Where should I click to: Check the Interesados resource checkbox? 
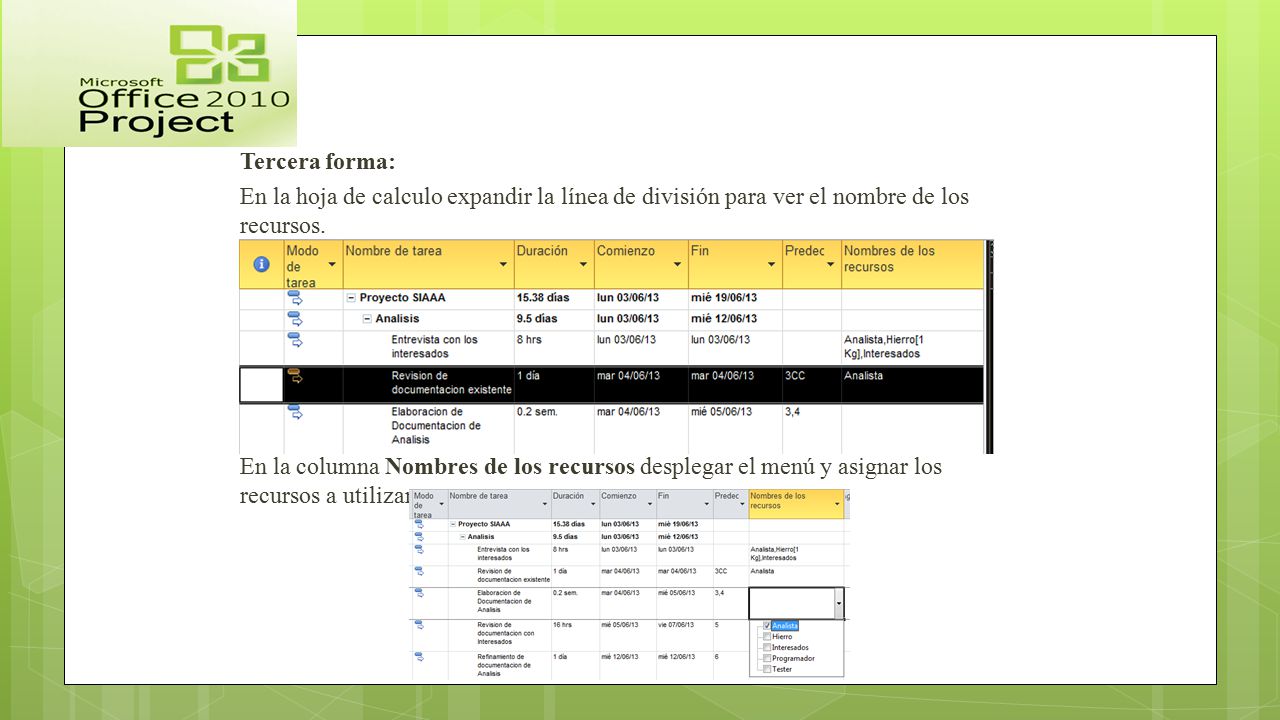767,647
